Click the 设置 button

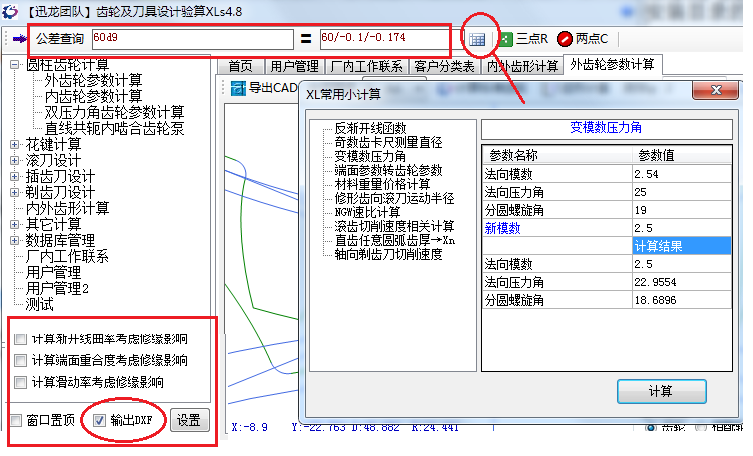tap(189, 420)
